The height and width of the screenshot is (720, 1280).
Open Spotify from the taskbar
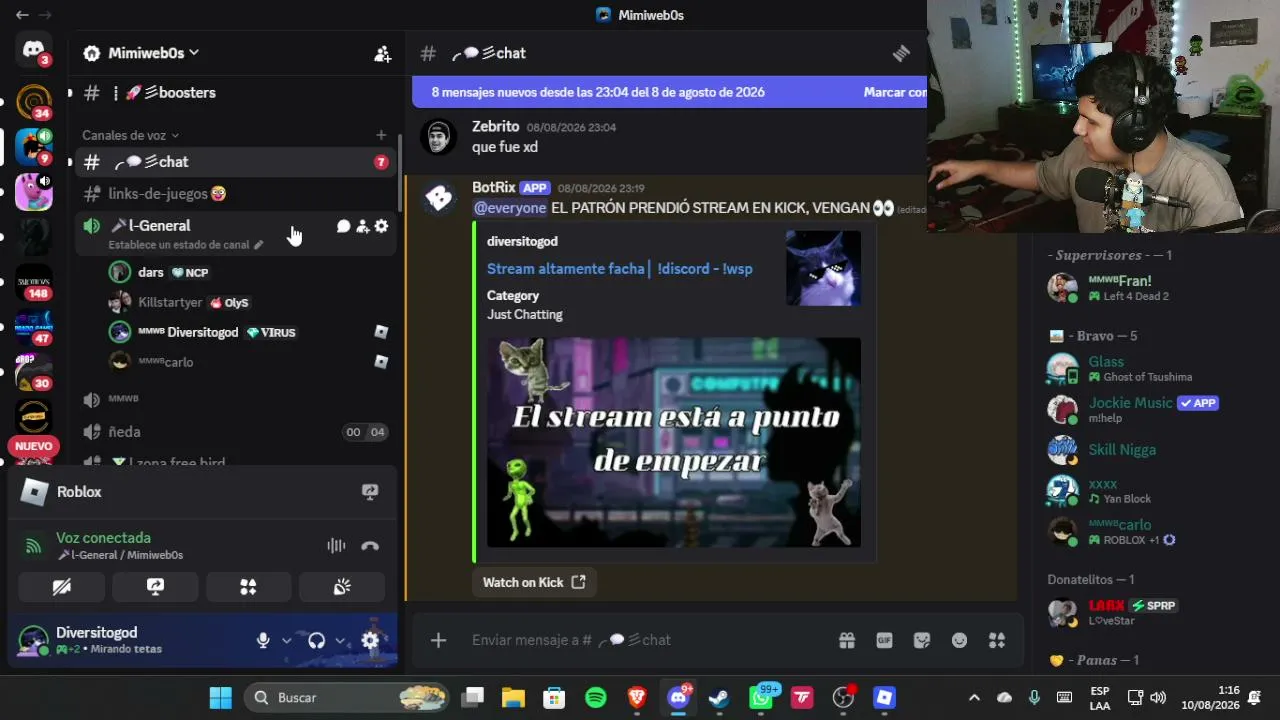coord(596,698)
